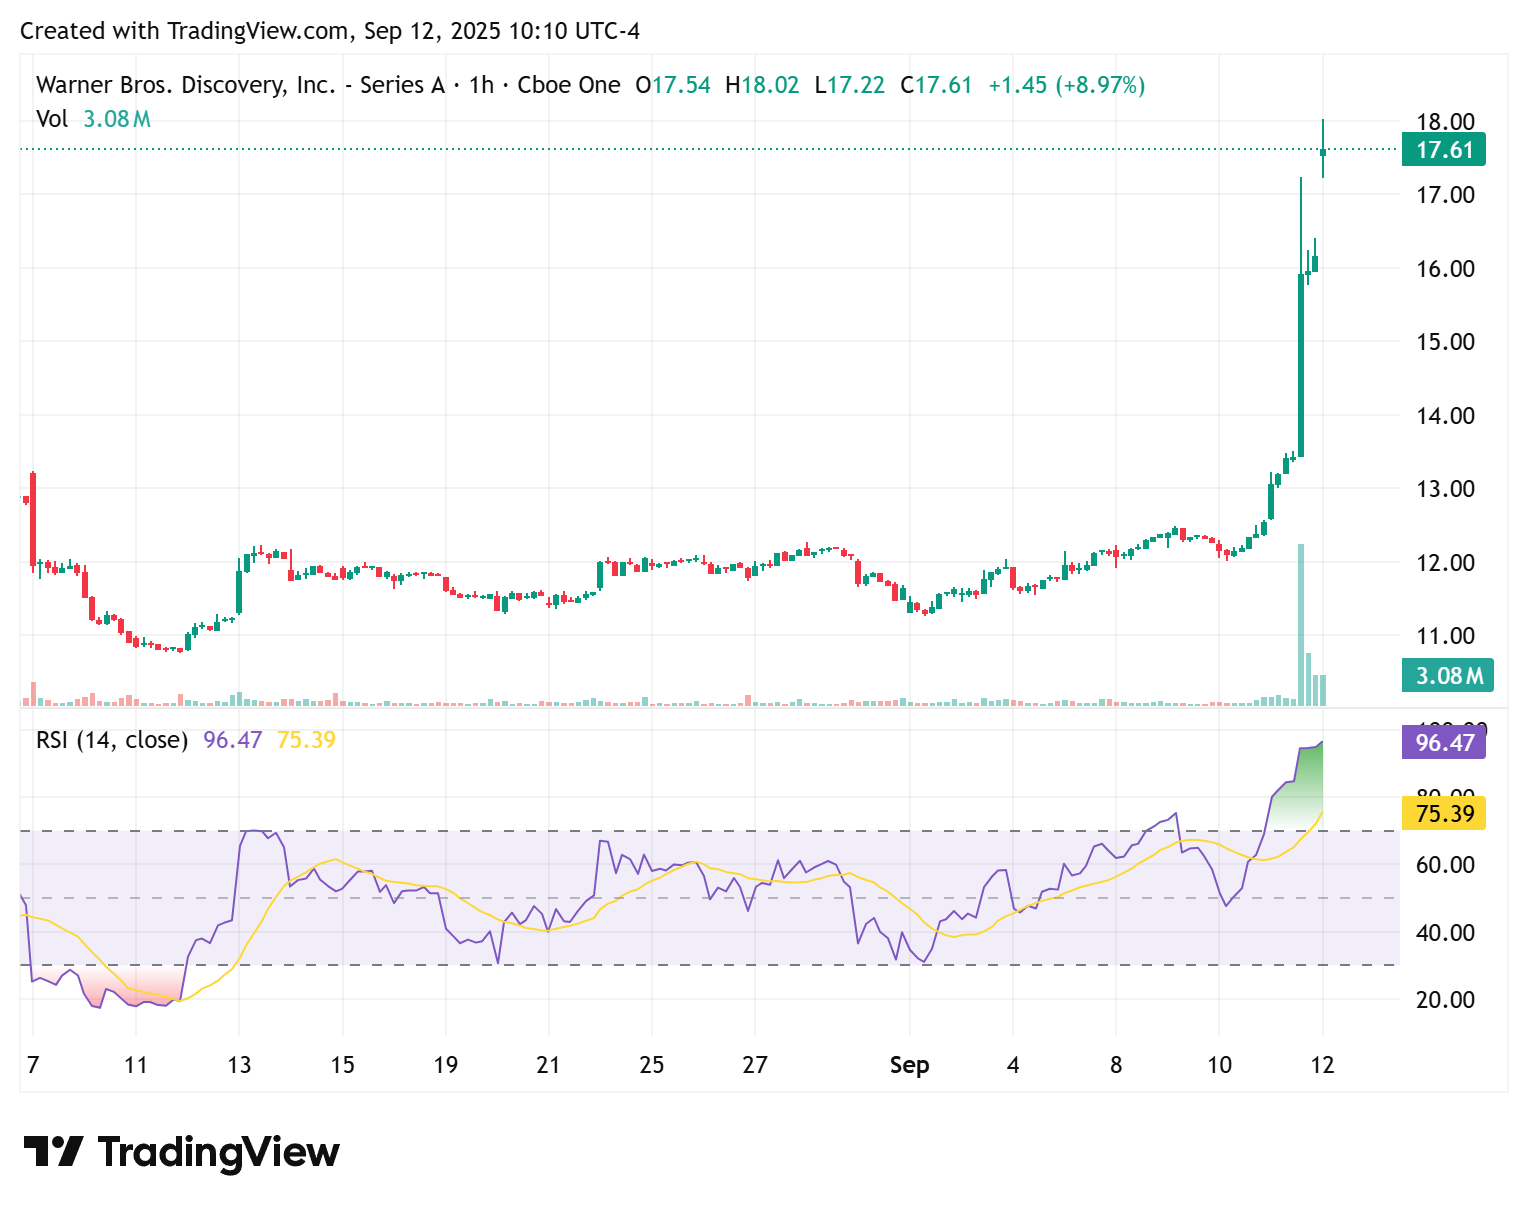
Task: Click the 15.00 price axis label
Action: pos(1445,342)
